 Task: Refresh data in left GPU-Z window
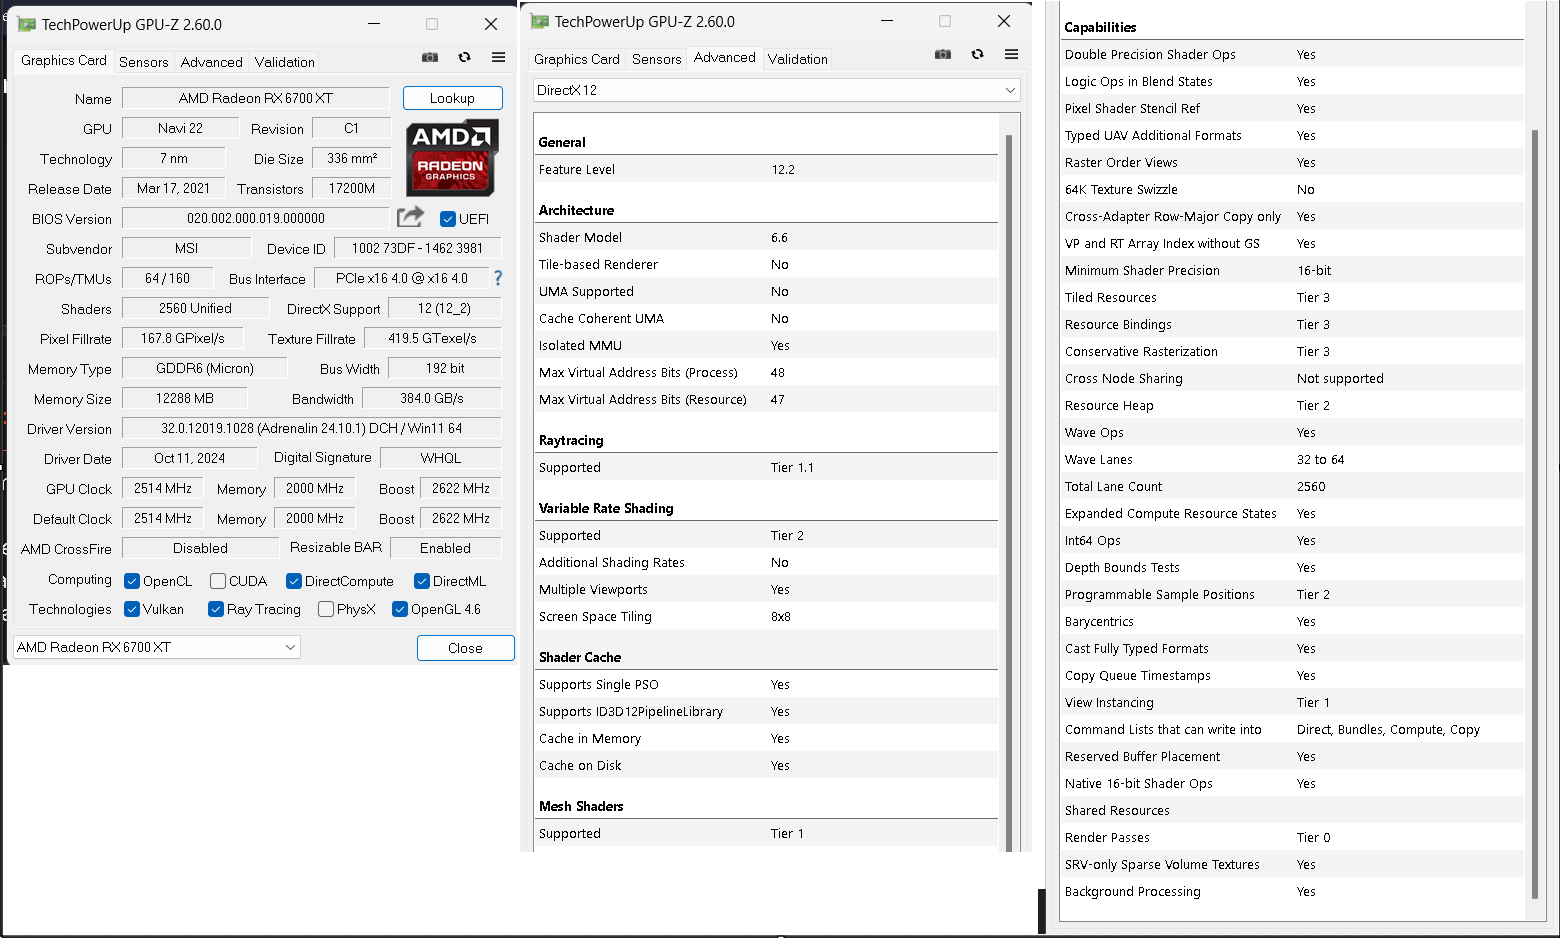tap(465, 58)
